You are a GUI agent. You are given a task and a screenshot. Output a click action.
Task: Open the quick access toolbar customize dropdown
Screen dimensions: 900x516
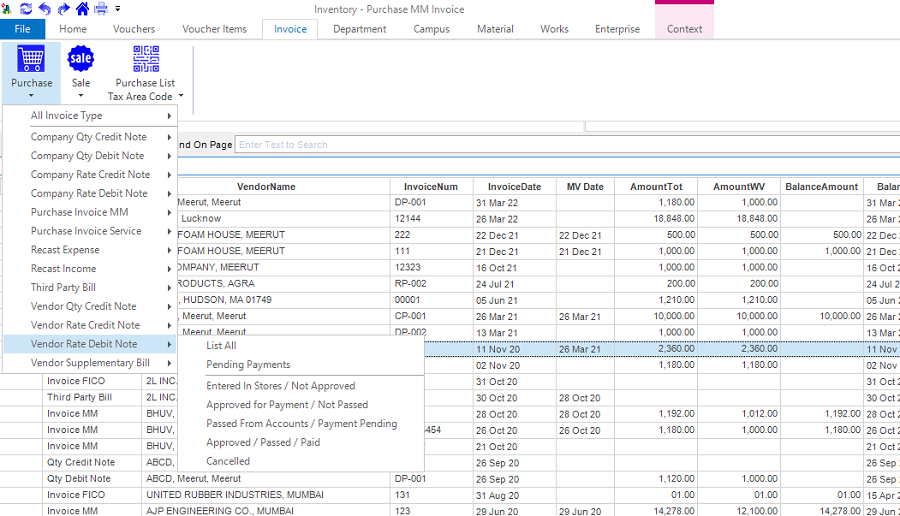(117, 9)
